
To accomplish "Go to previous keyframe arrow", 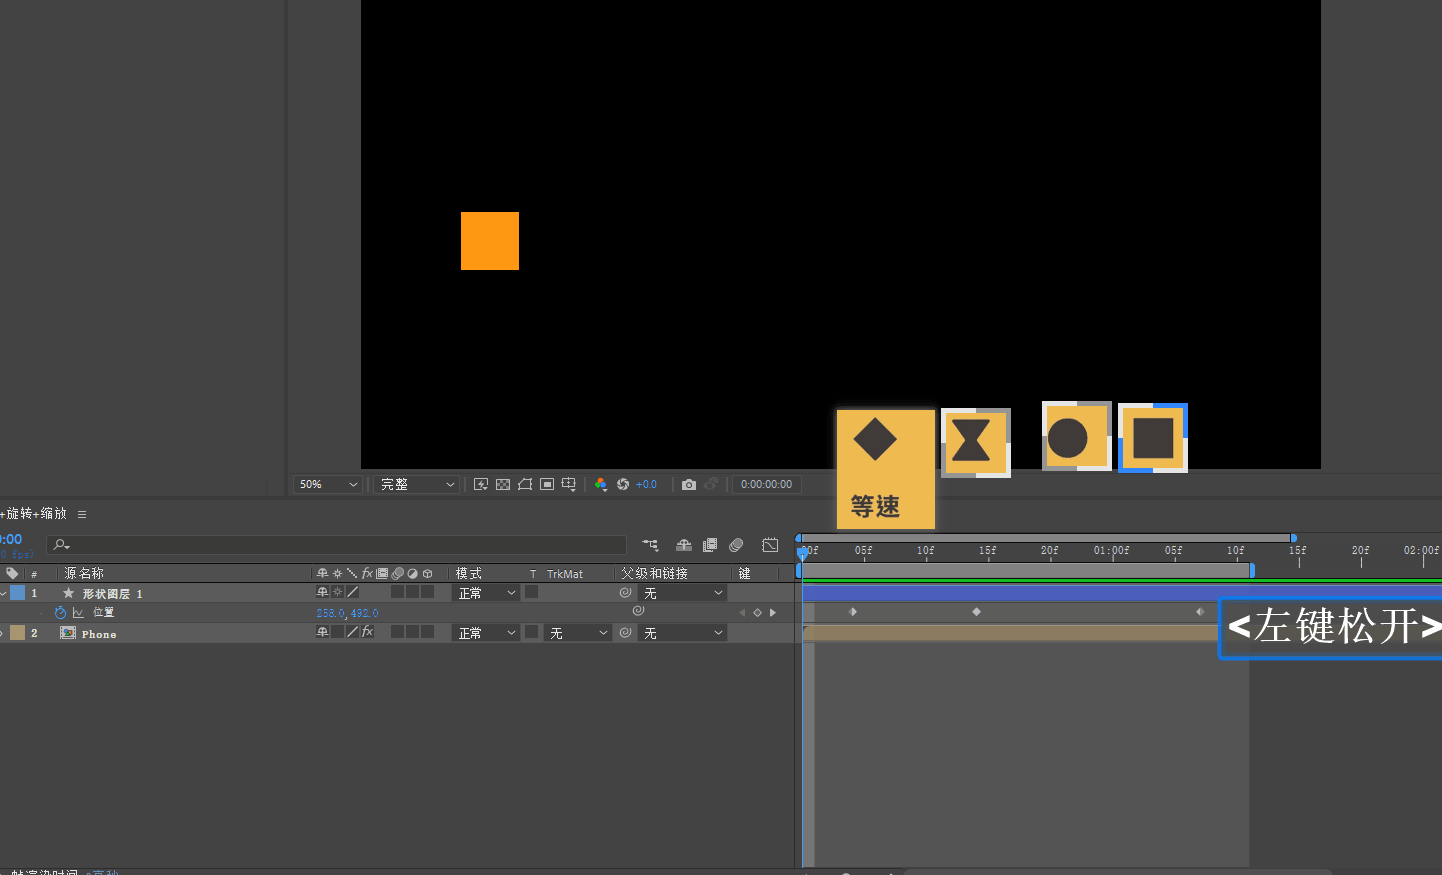I will pyautogui.click(x=742, y=612).
